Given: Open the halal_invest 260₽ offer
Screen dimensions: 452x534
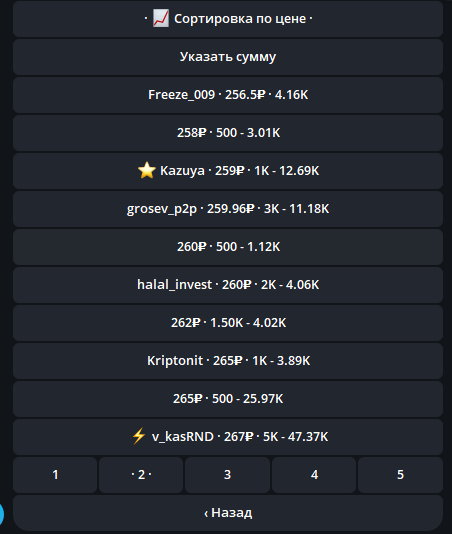Looking at the screenshot, I should [x=228, y=285].
